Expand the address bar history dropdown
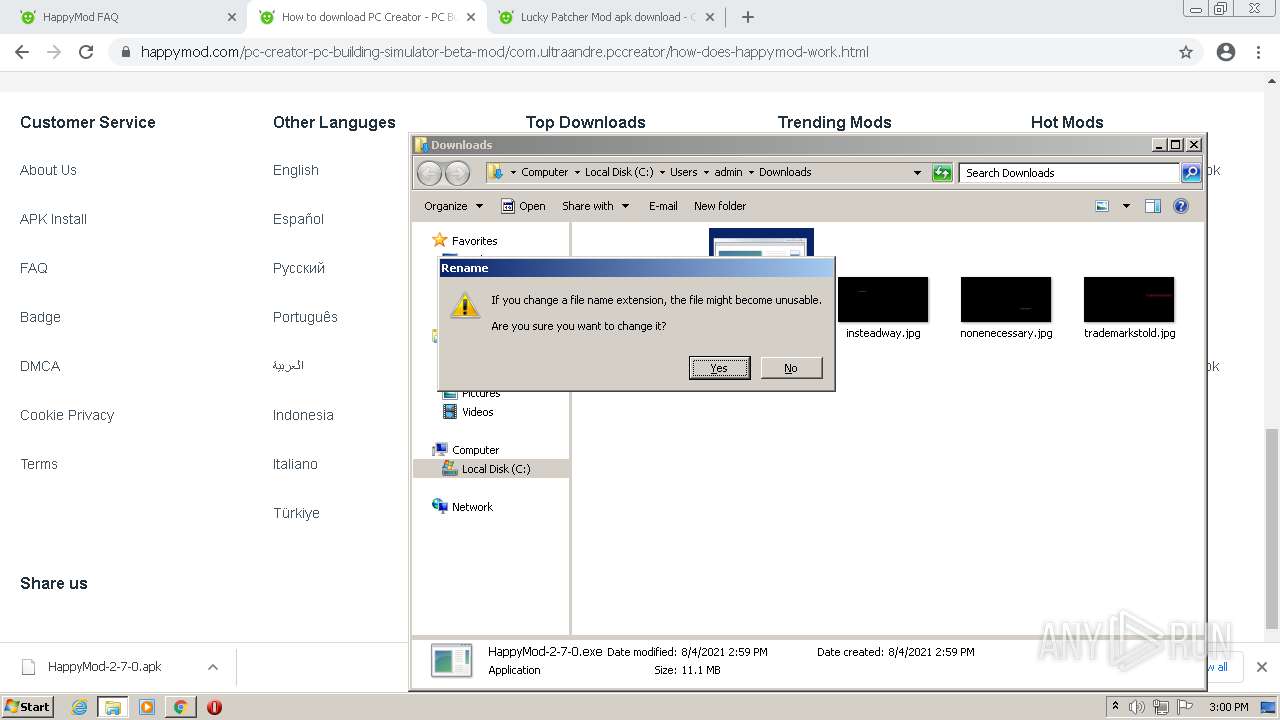The height and width of the screenshot is (720, 1280). pyautogui.click(x=917, y=173)
